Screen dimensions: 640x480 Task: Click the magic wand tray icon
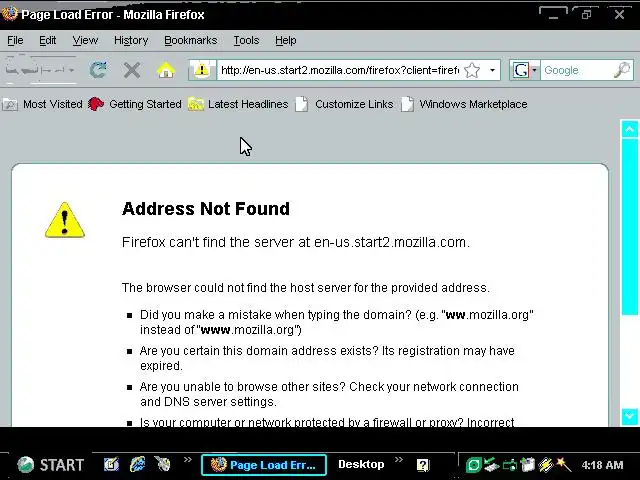click(563, 464)
